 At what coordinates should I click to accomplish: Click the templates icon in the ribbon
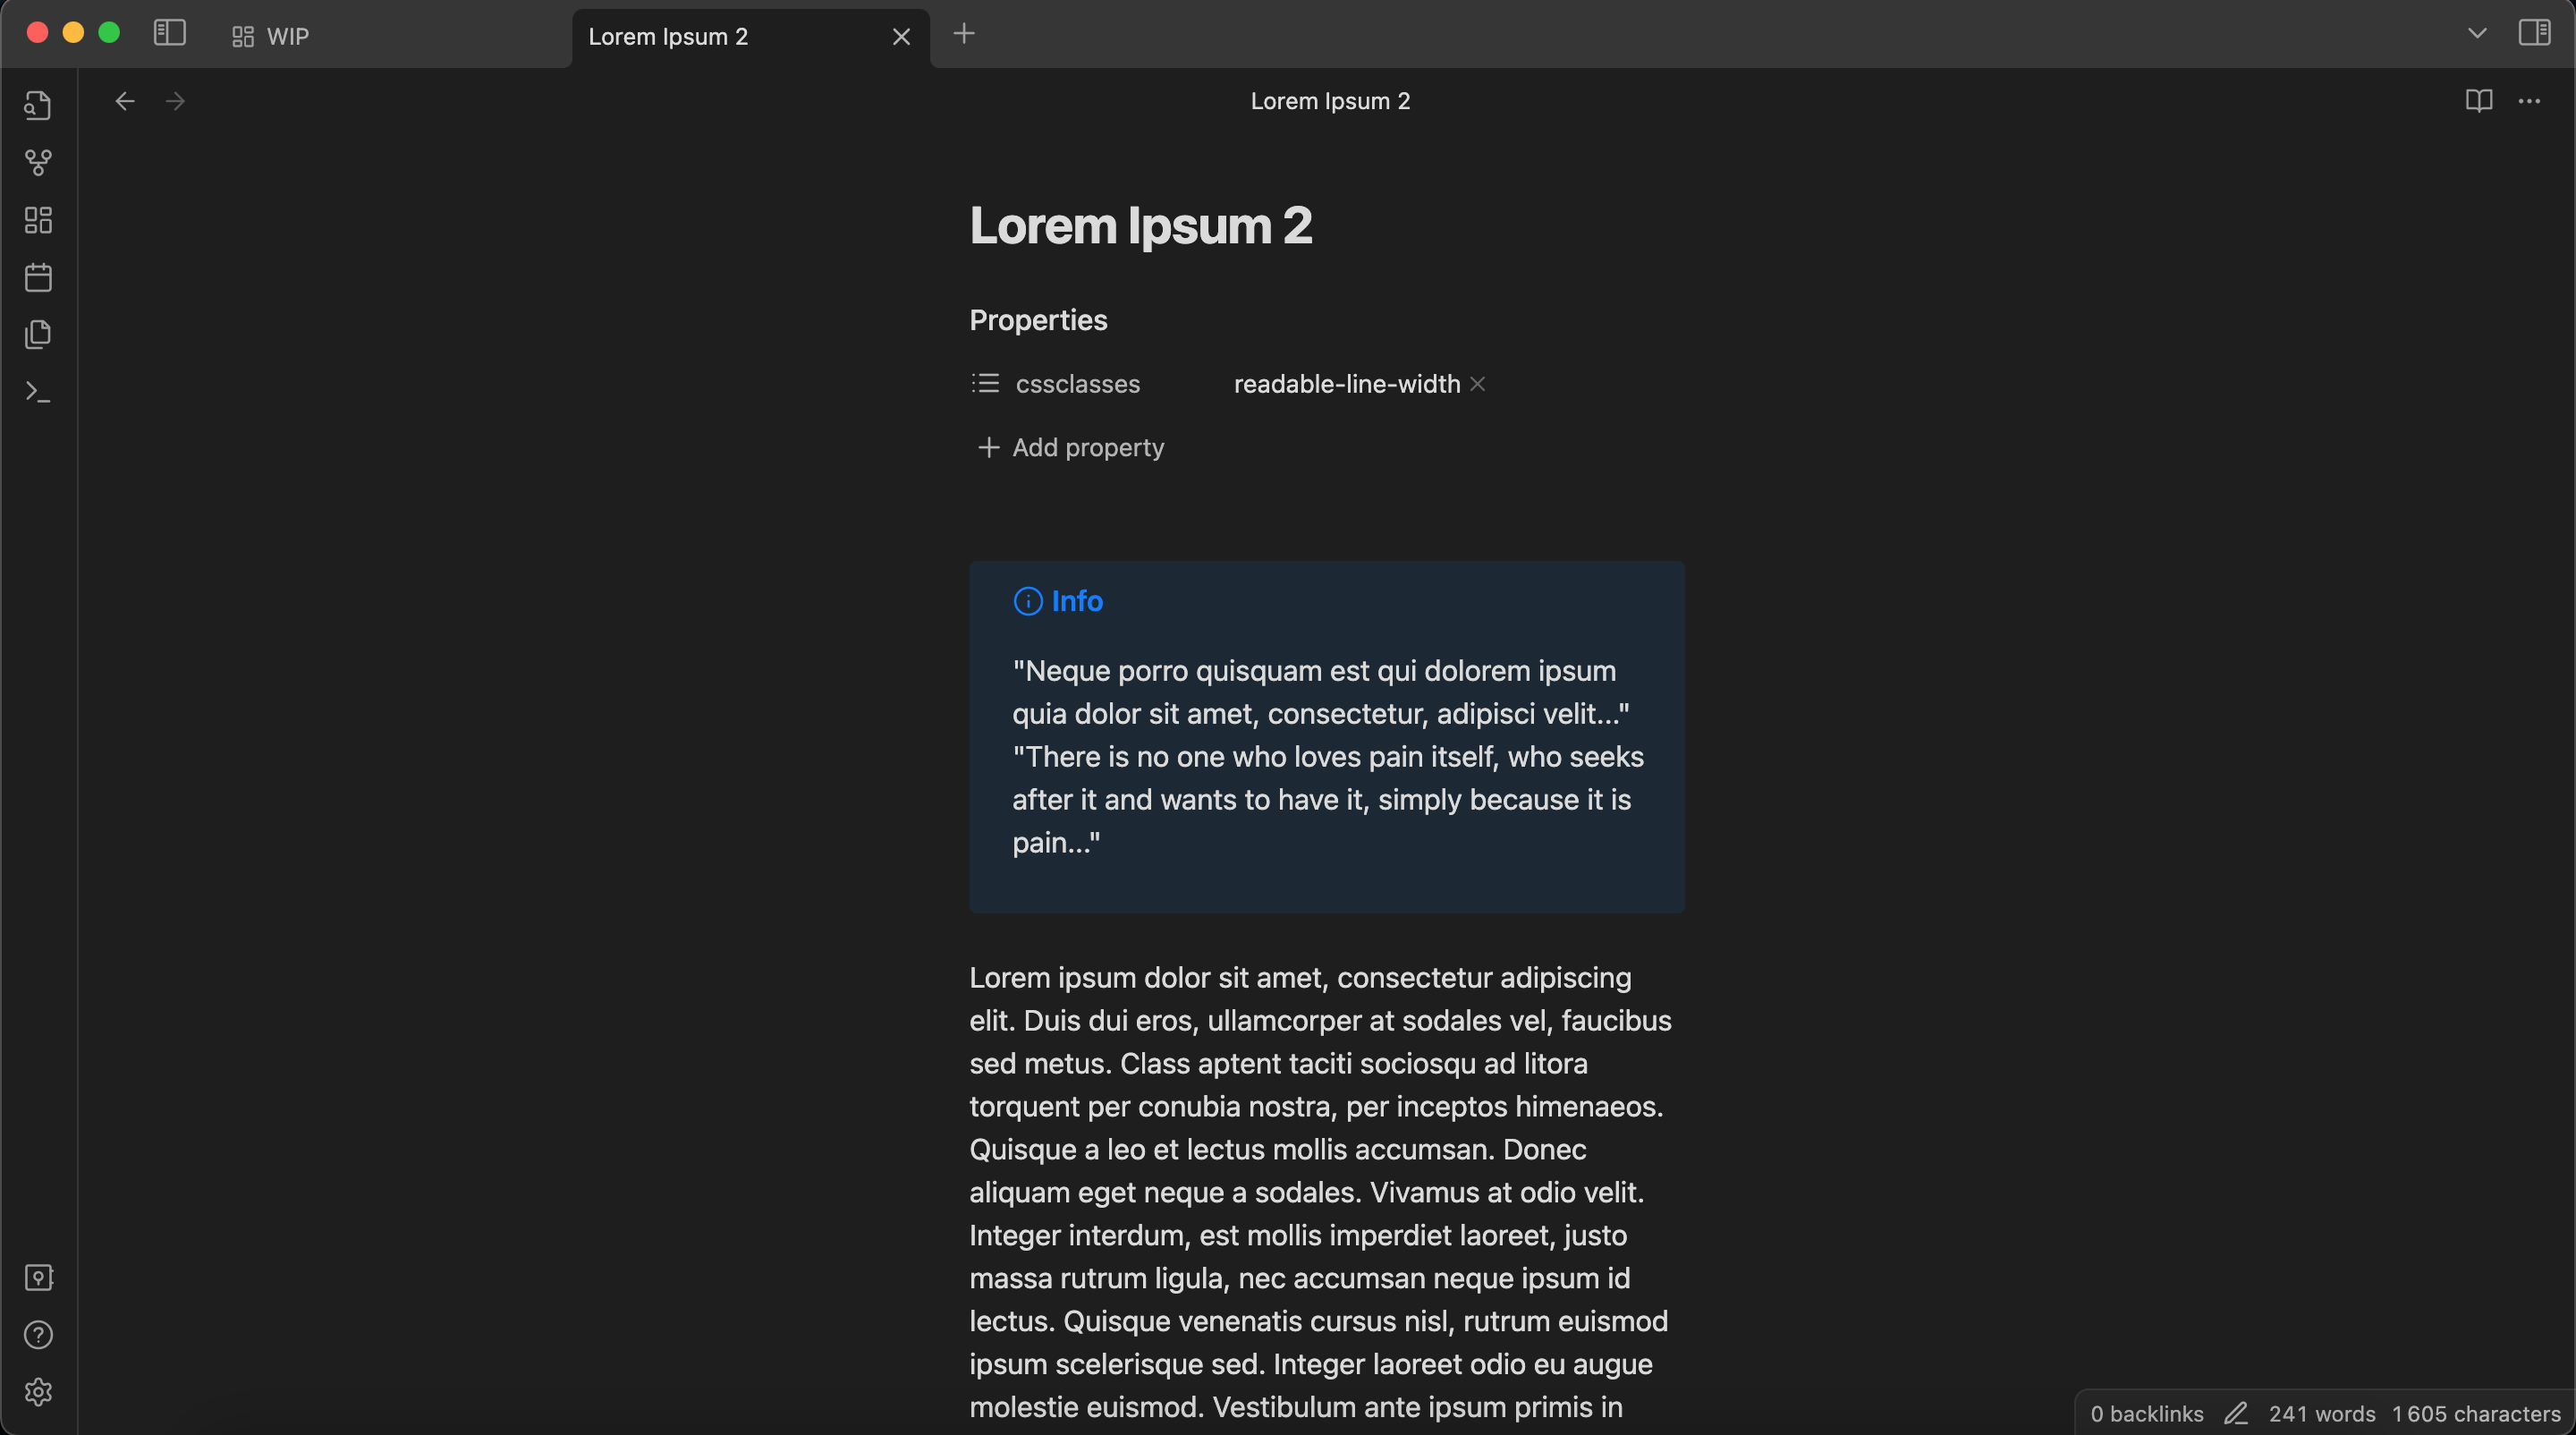(x=38, y=334)
